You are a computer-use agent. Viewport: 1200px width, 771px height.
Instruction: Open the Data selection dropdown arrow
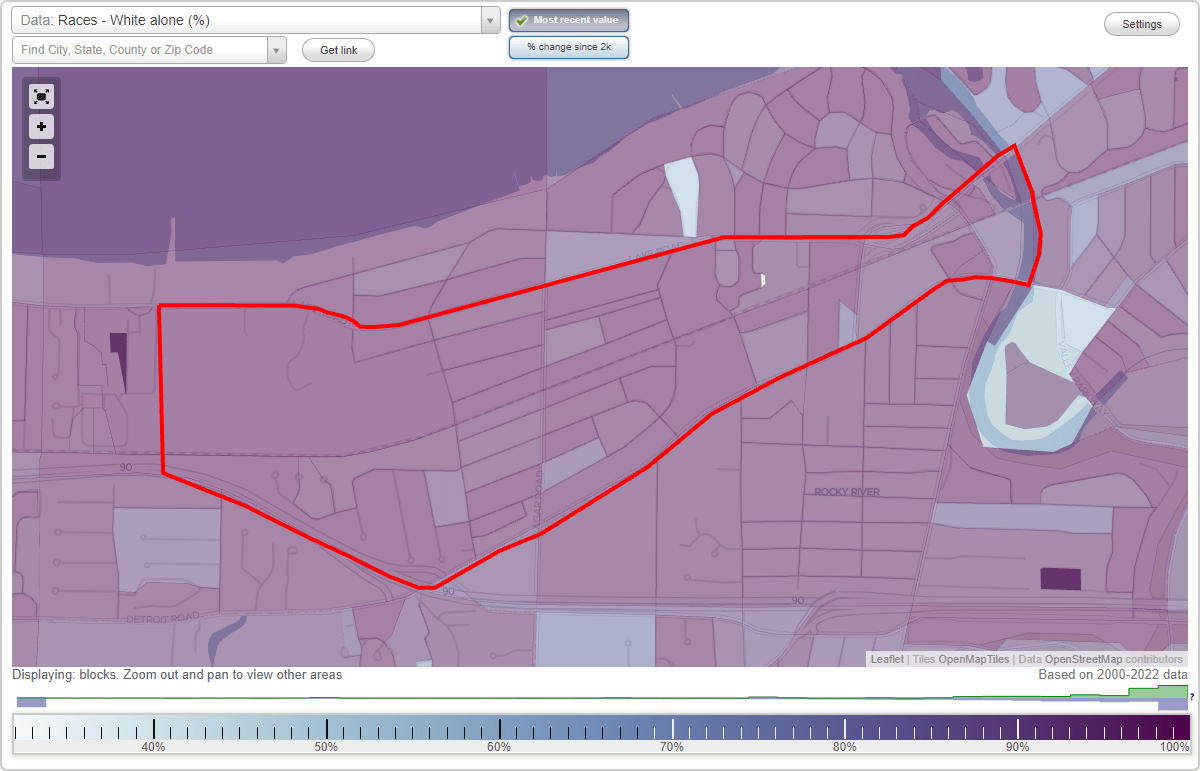tap(490, 20)
